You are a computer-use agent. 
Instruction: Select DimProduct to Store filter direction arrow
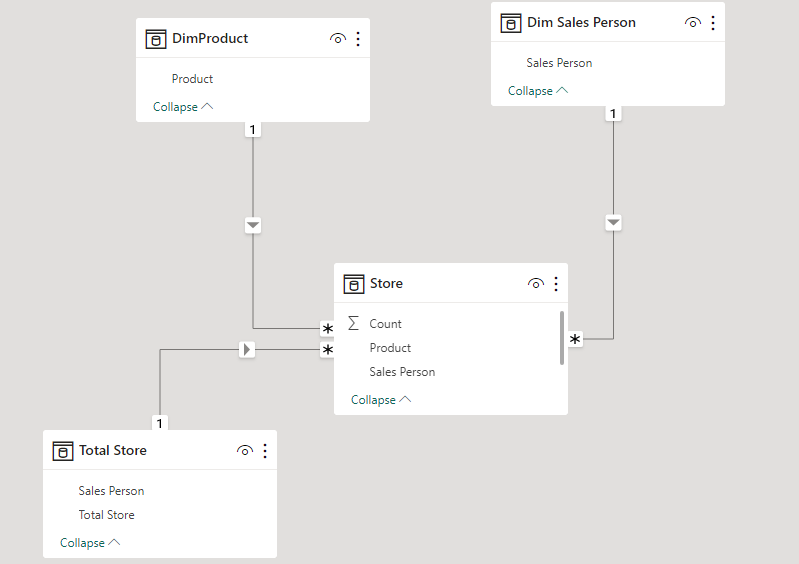(253, 225)
